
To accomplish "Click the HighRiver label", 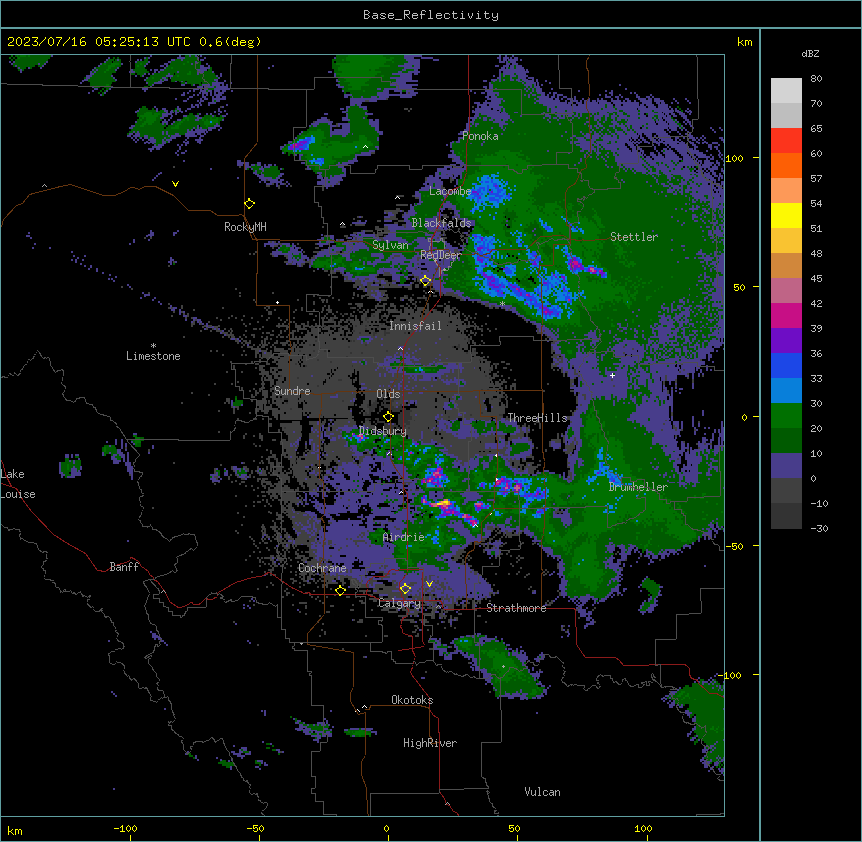I will click(x=430, y=743).
